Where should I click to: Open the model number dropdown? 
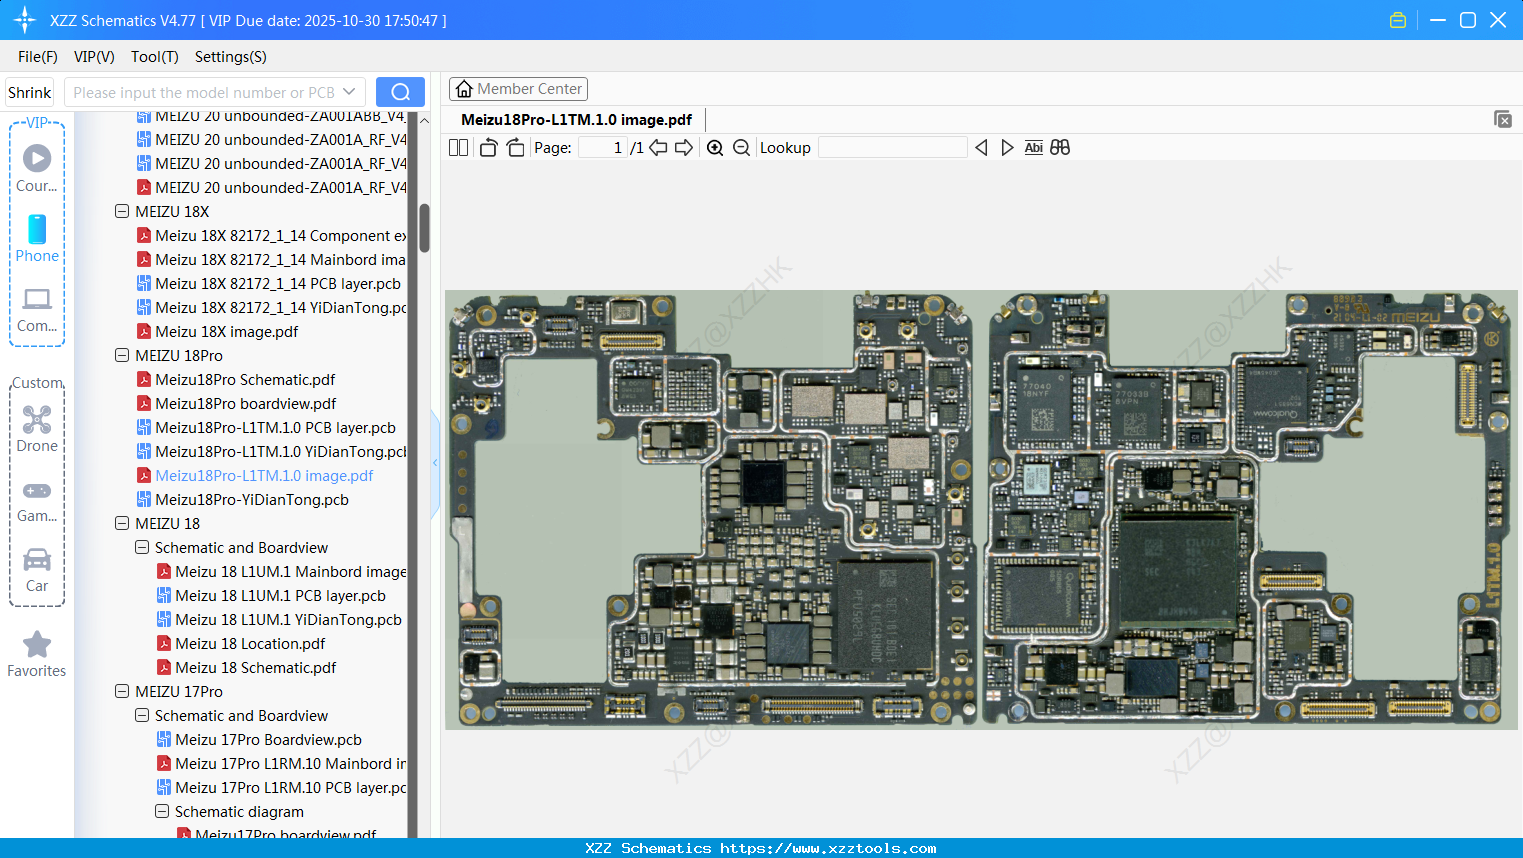349,92
